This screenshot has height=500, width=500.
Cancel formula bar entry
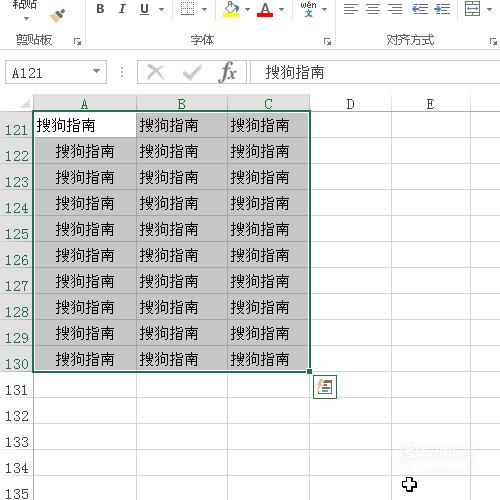[156, 72]
